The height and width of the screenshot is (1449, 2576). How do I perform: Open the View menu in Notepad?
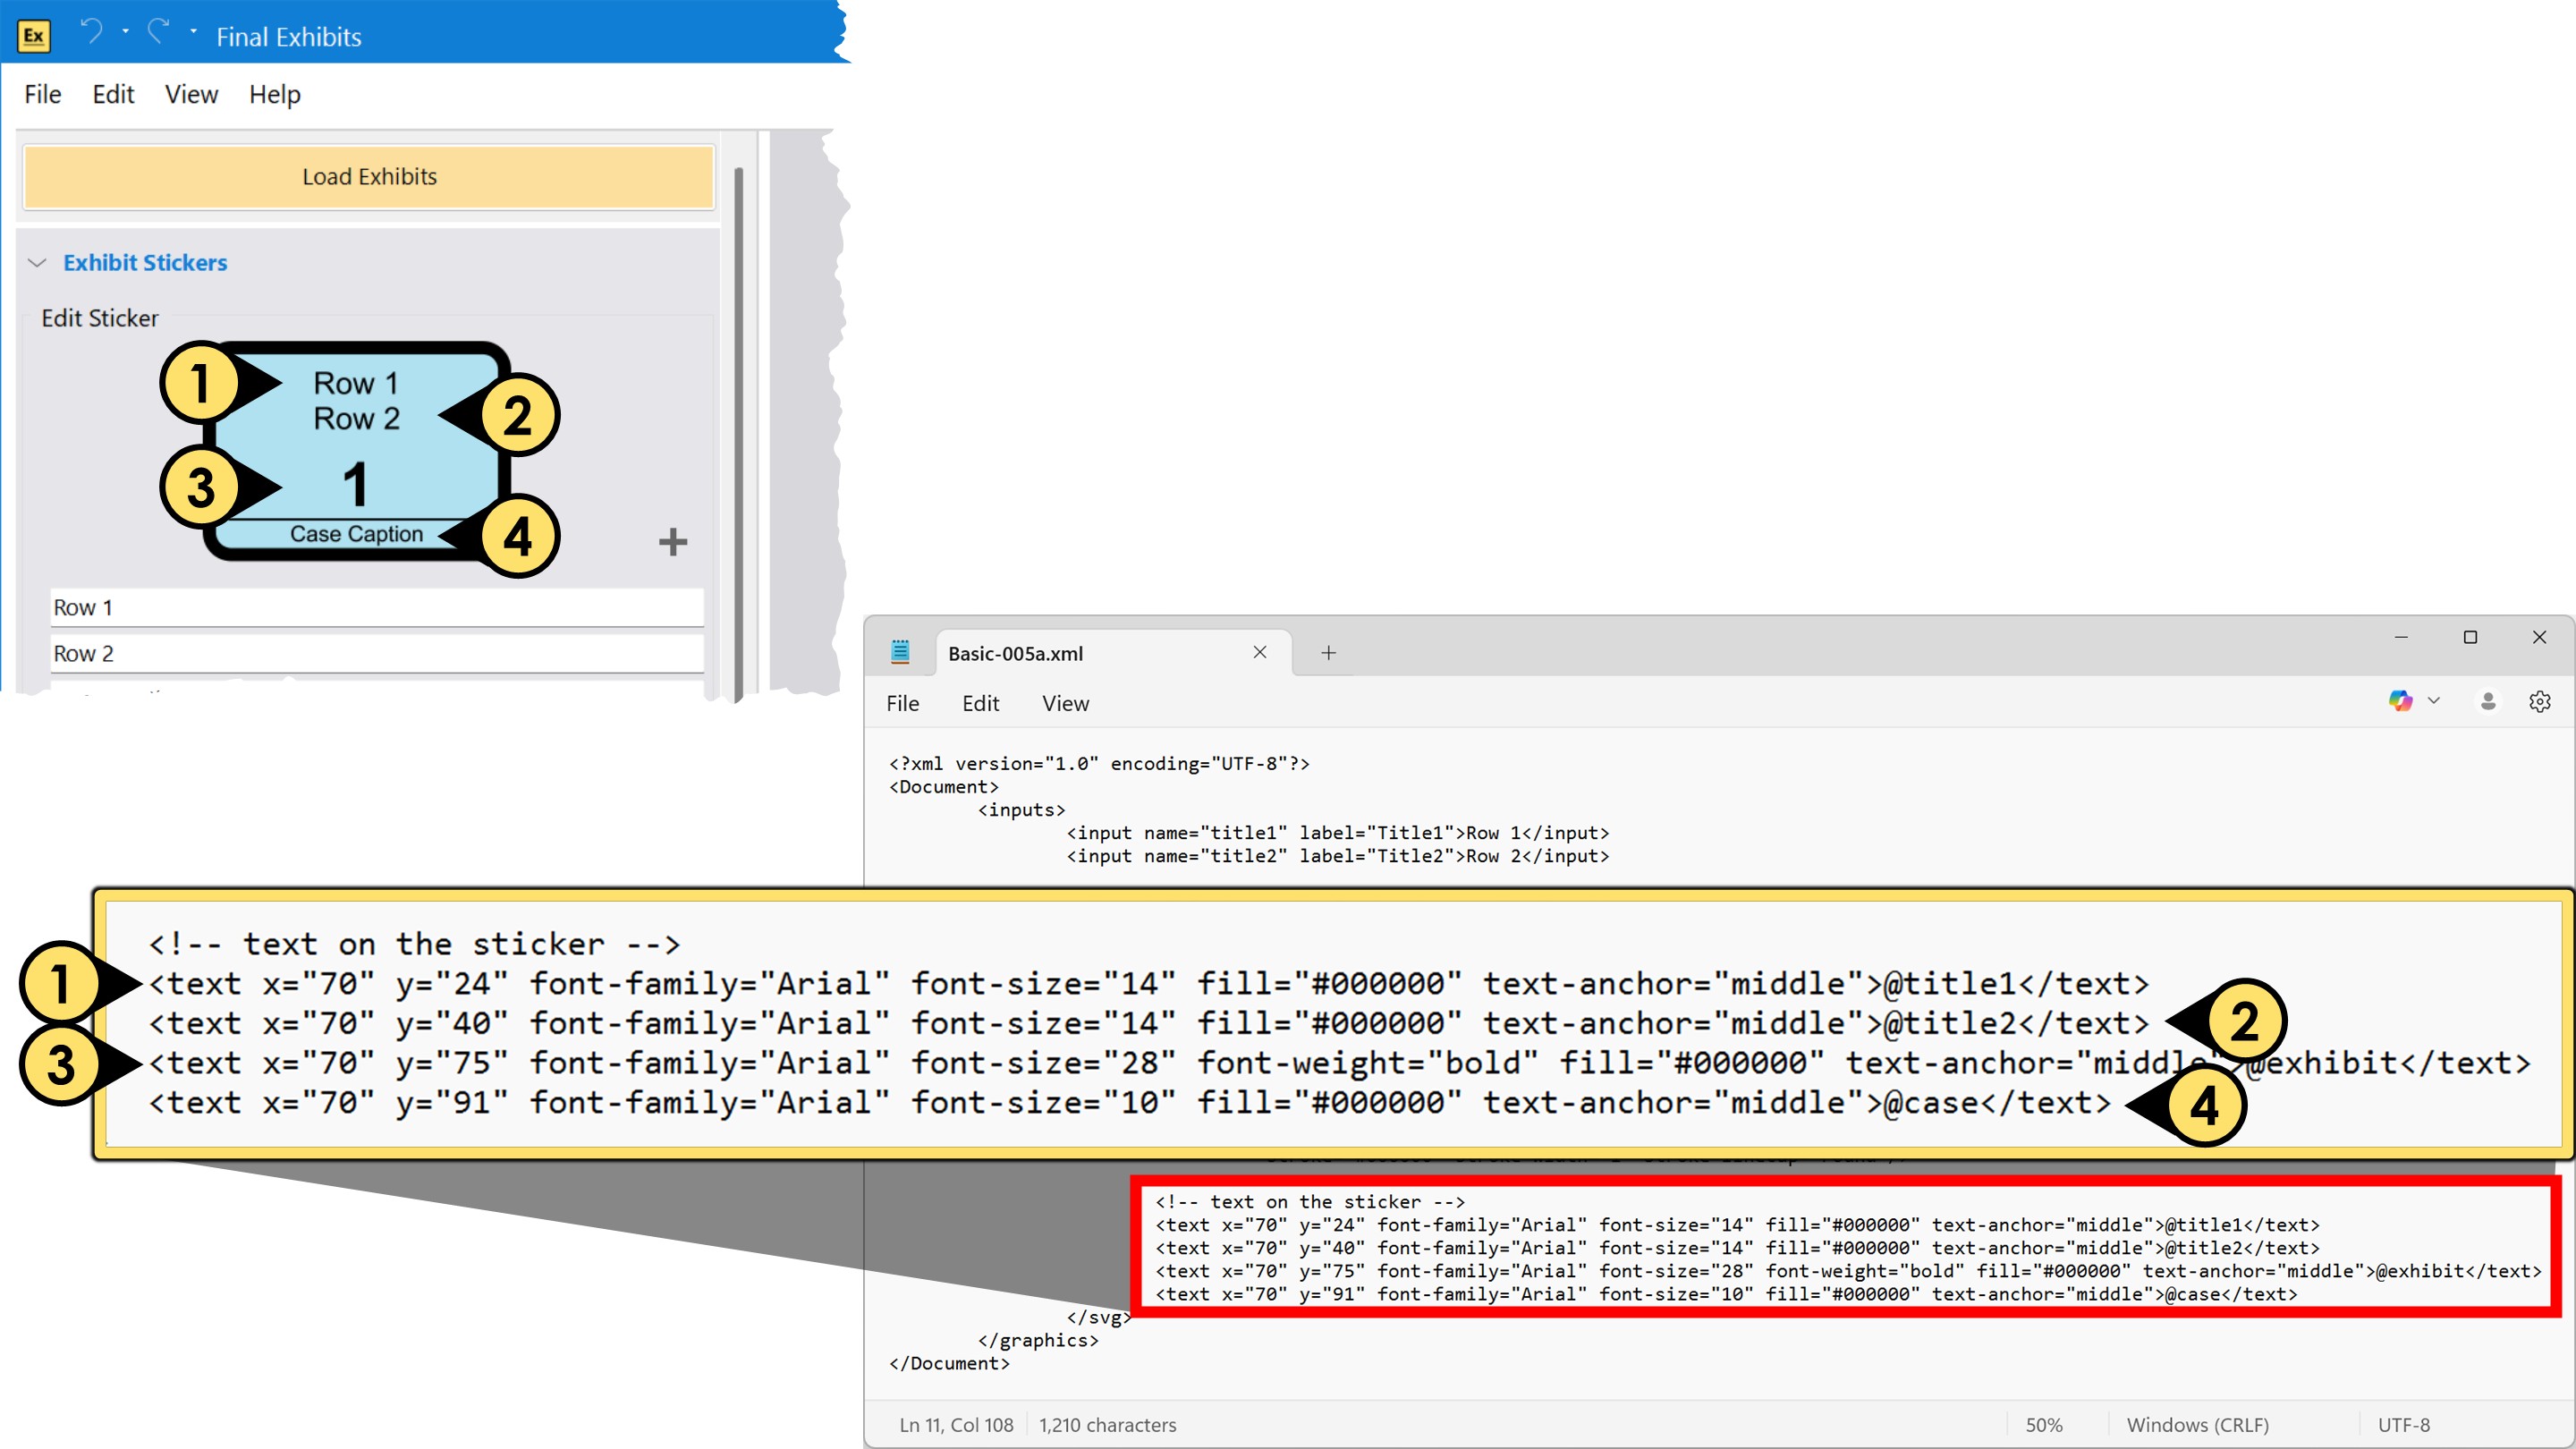[x=1064, y=703]
